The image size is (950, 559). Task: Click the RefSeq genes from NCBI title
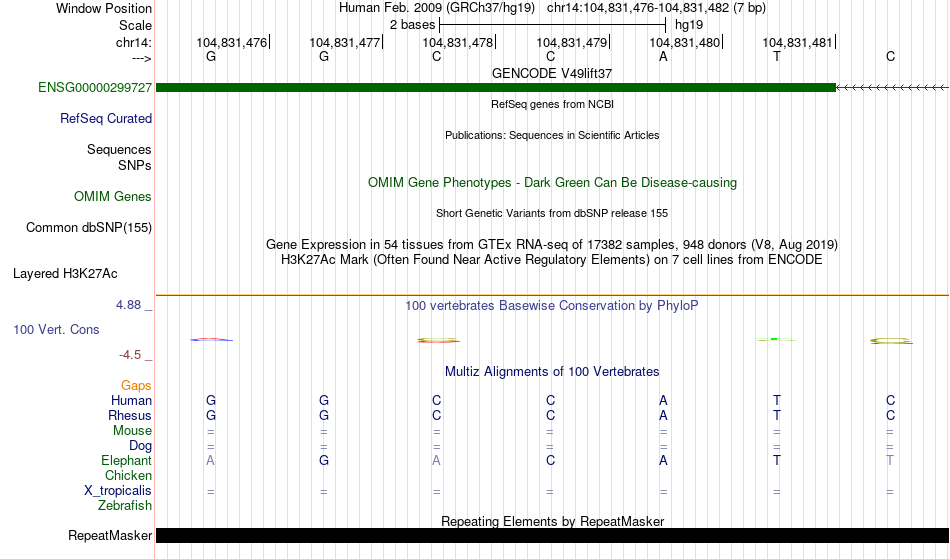coord(553,104)
